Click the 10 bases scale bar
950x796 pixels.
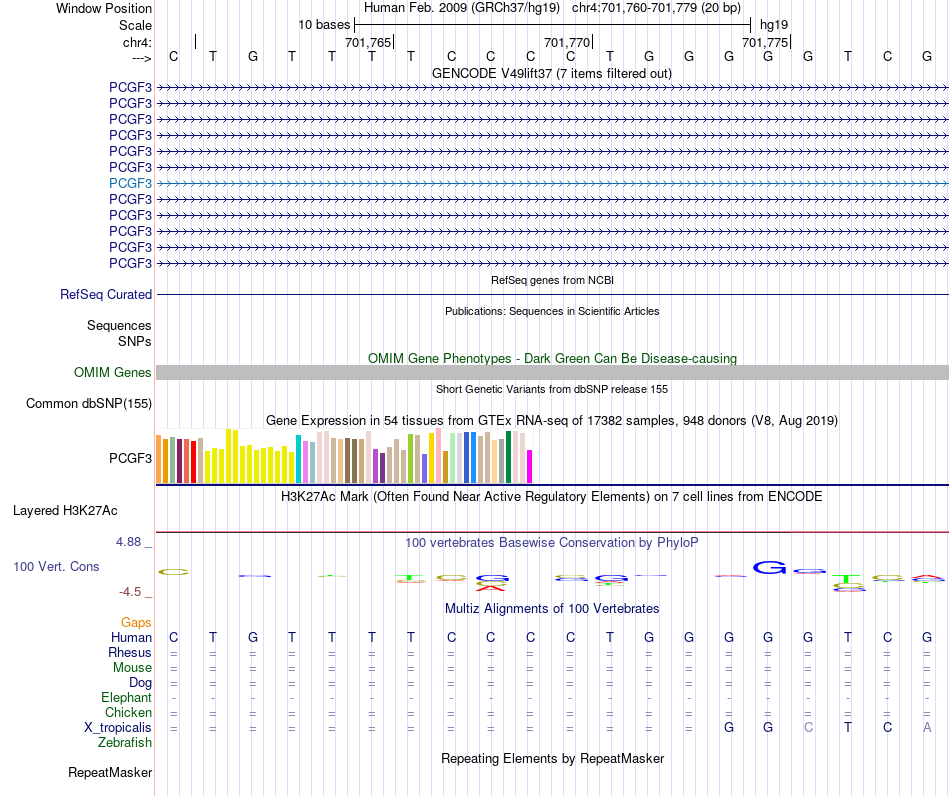click(552, 25)
